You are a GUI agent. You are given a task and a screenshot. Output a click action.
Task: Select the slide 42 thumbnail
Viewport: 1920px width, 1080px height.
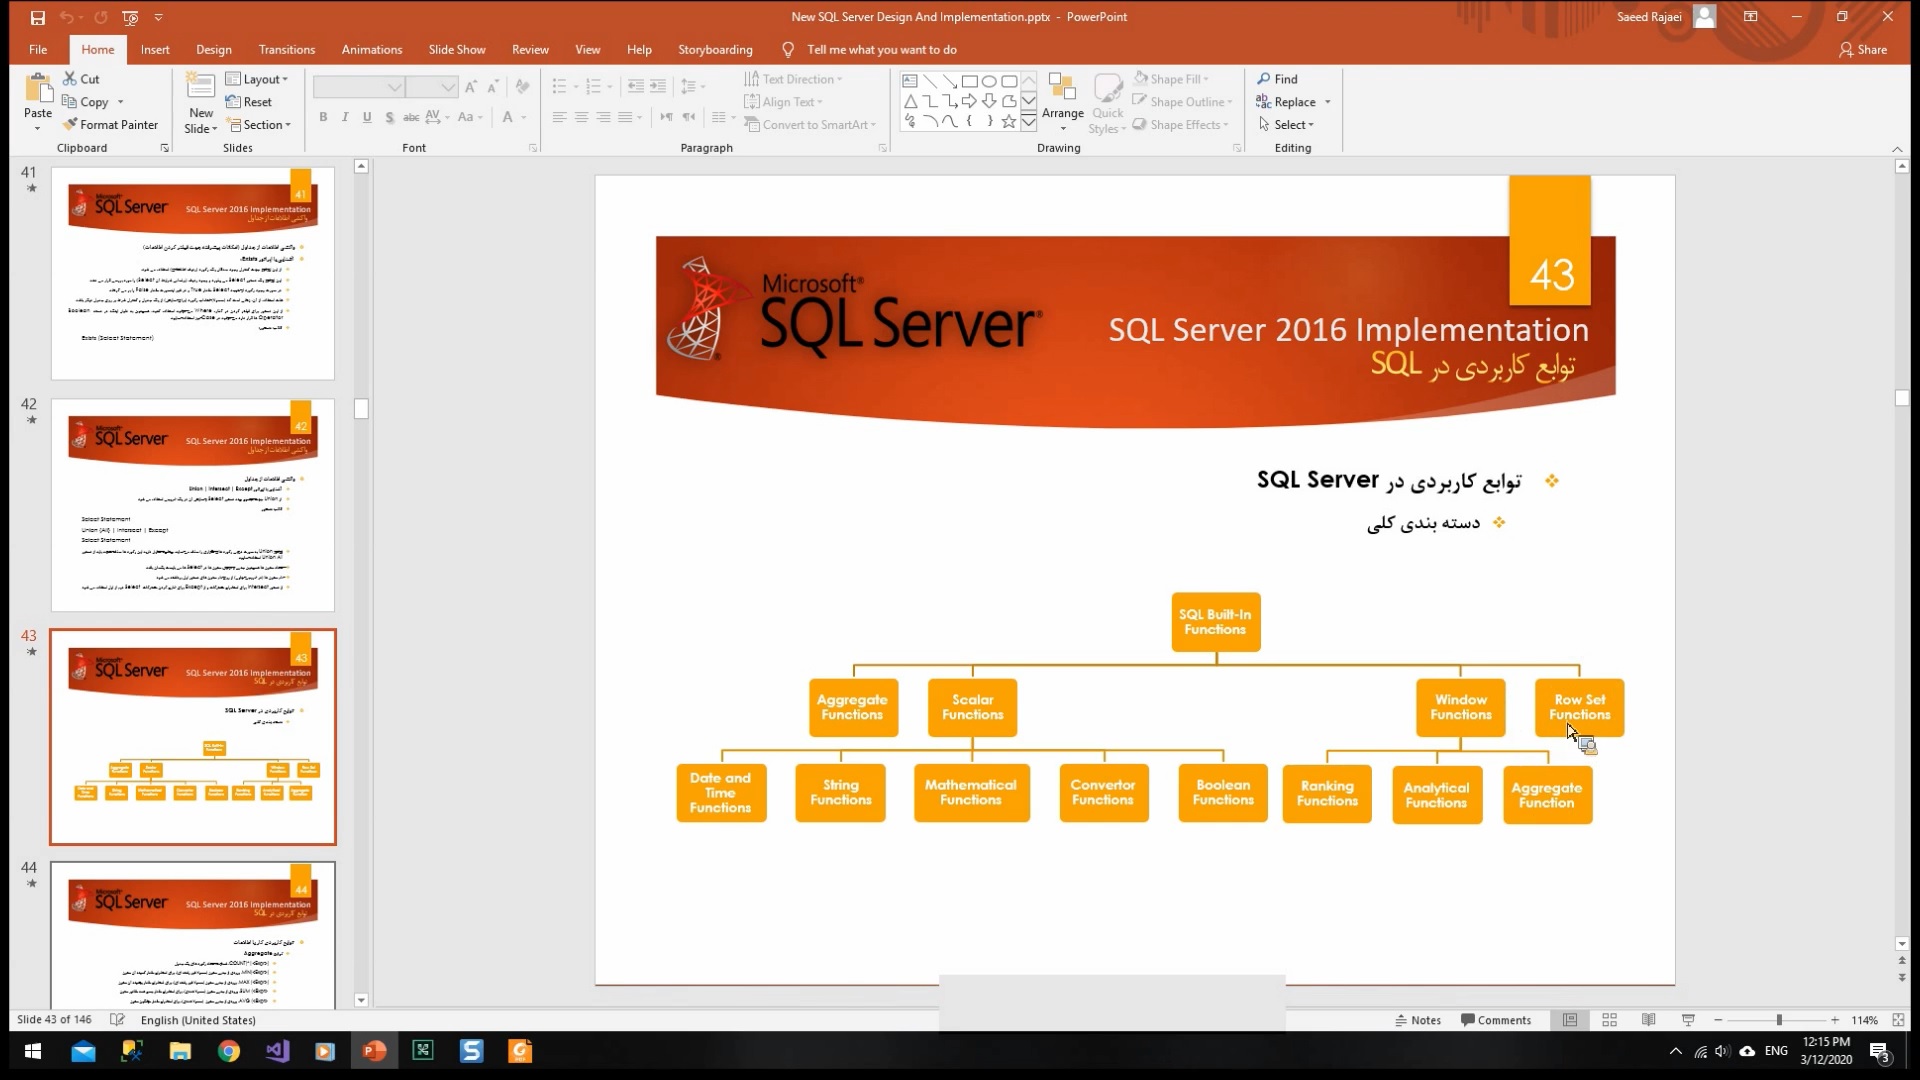[x=193, y=505]
